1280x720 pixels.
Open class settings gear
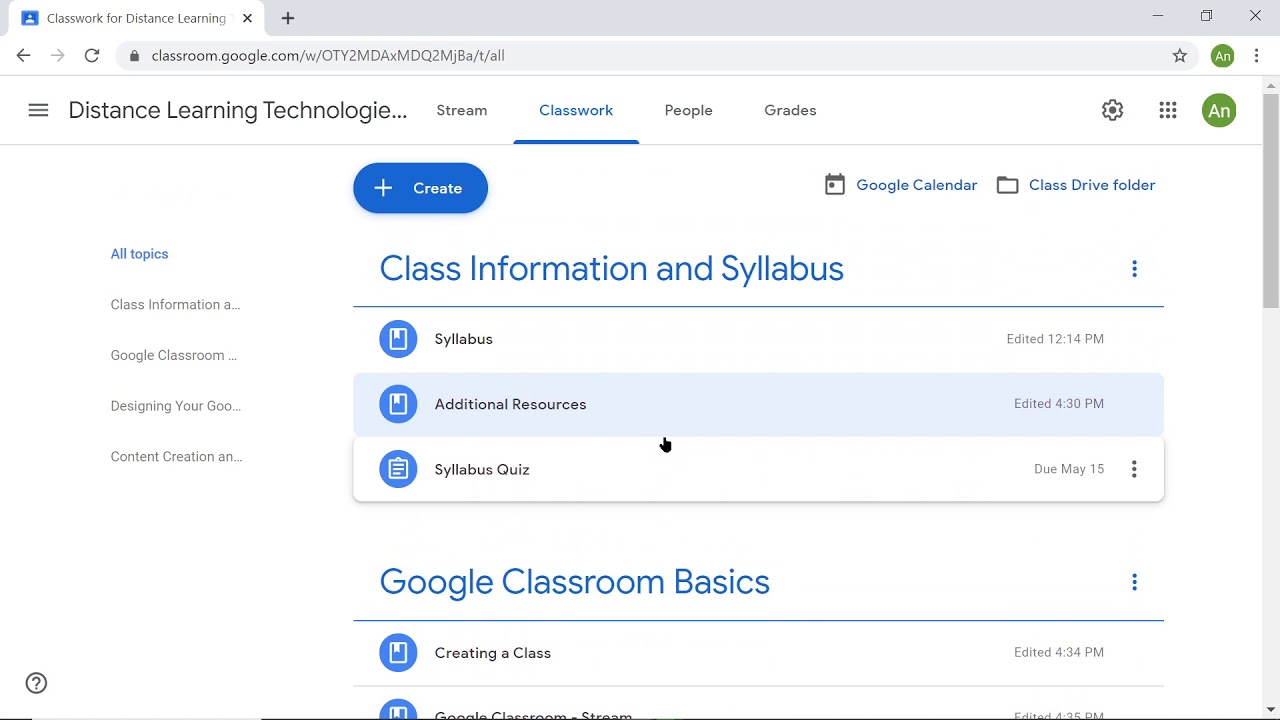[1113, 110]
